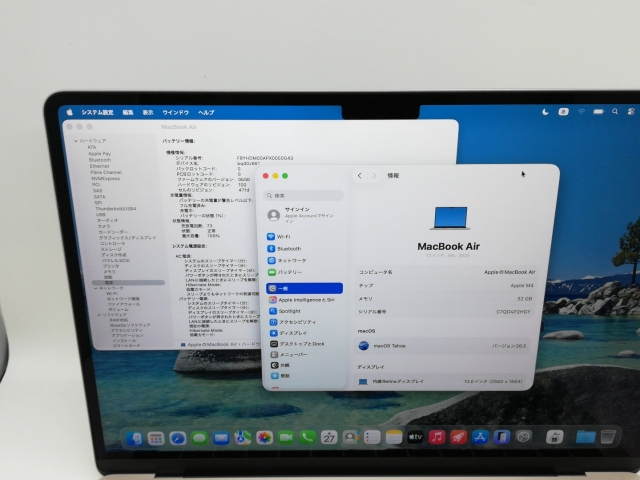Screen dimensions: 640x480
Task: Open Reminders from the Dock
Action: click(372, 438)
